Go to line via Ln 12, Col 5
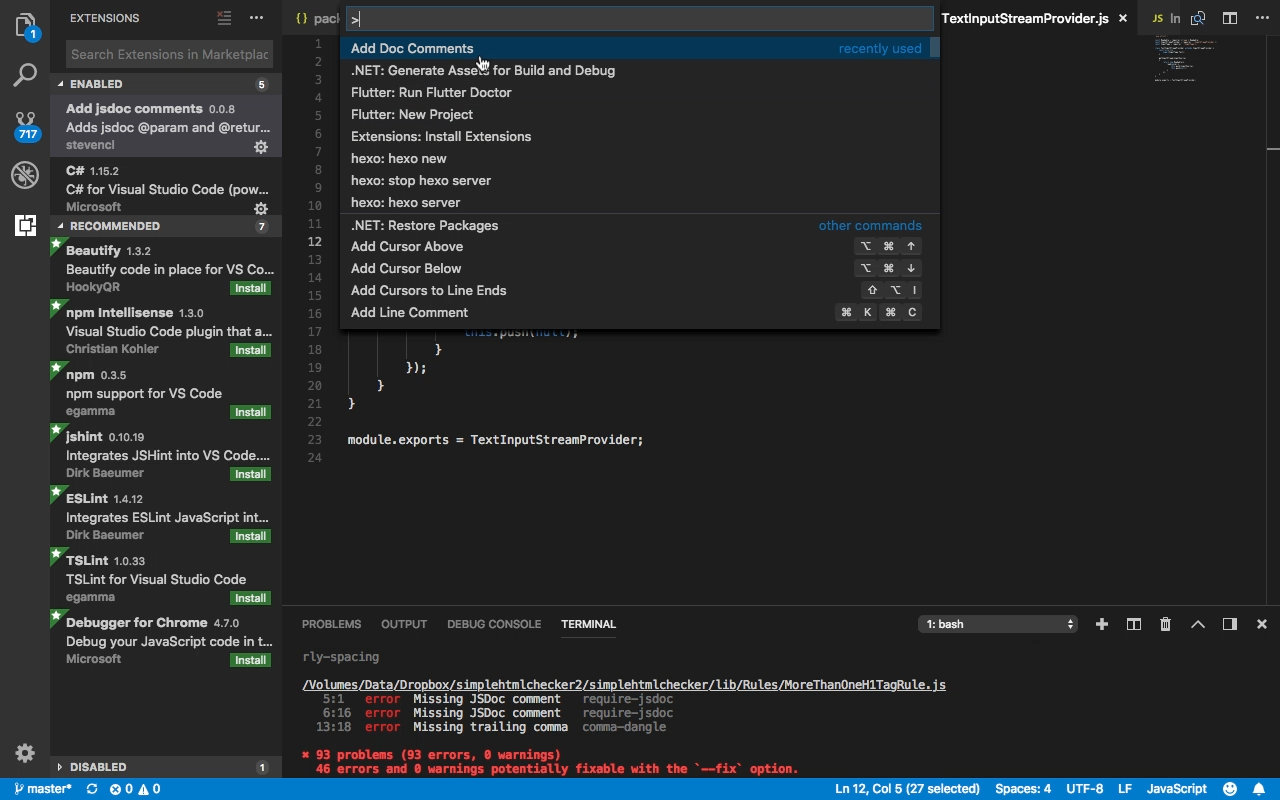 tap(907, 789)
